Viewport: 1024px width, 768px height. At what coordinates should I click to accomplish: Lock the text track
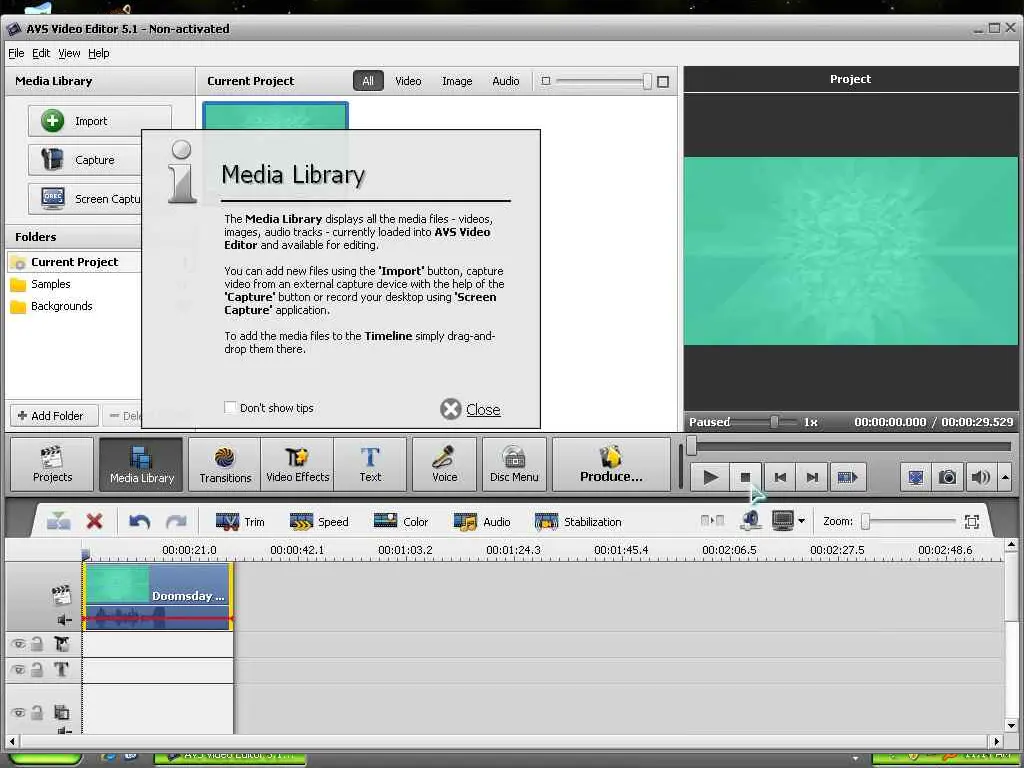point(37,669)
